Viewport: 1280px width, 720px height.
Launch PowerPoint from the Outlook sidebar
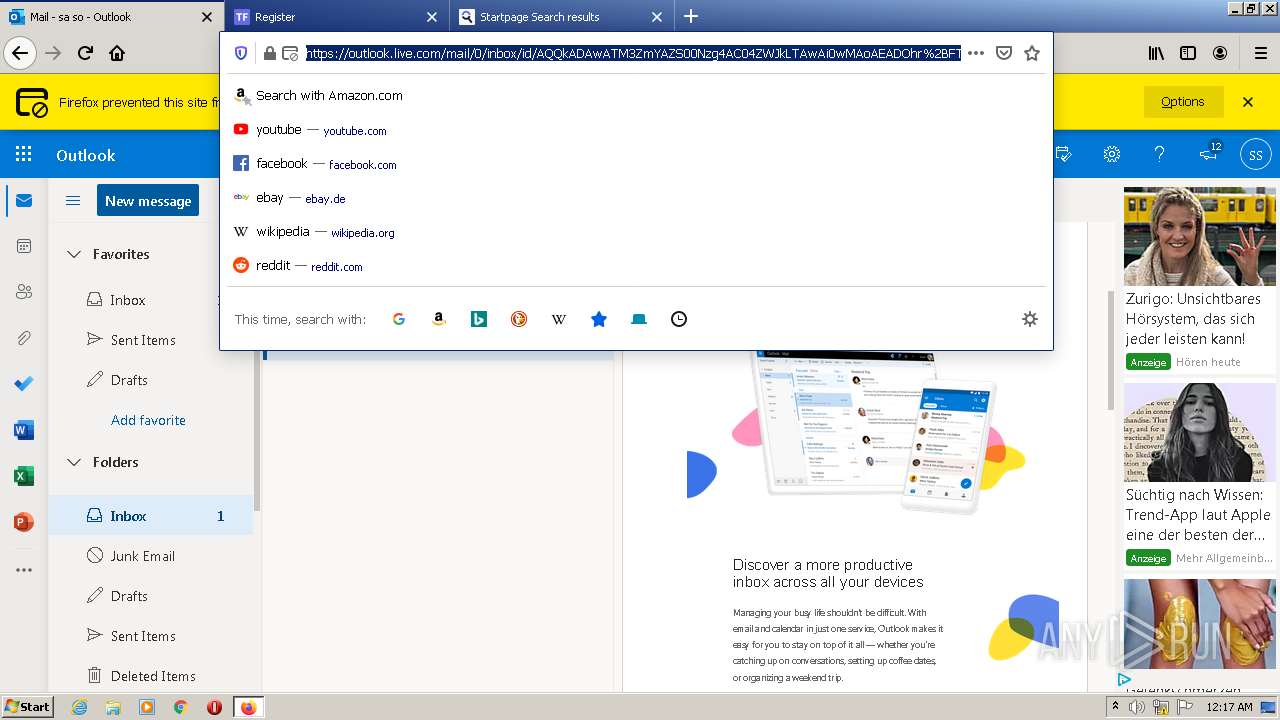(x=24, y=522)
